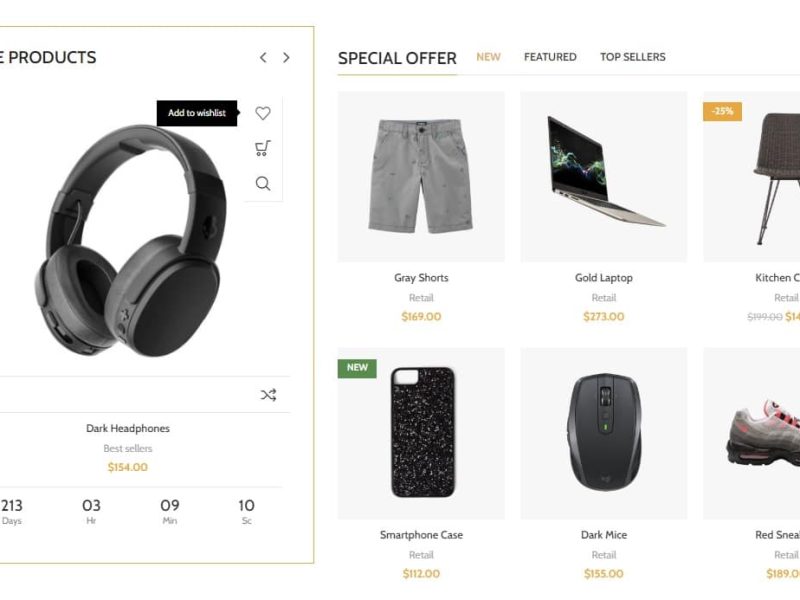Switch to FEATURED tab

click(x=550, y=57)
